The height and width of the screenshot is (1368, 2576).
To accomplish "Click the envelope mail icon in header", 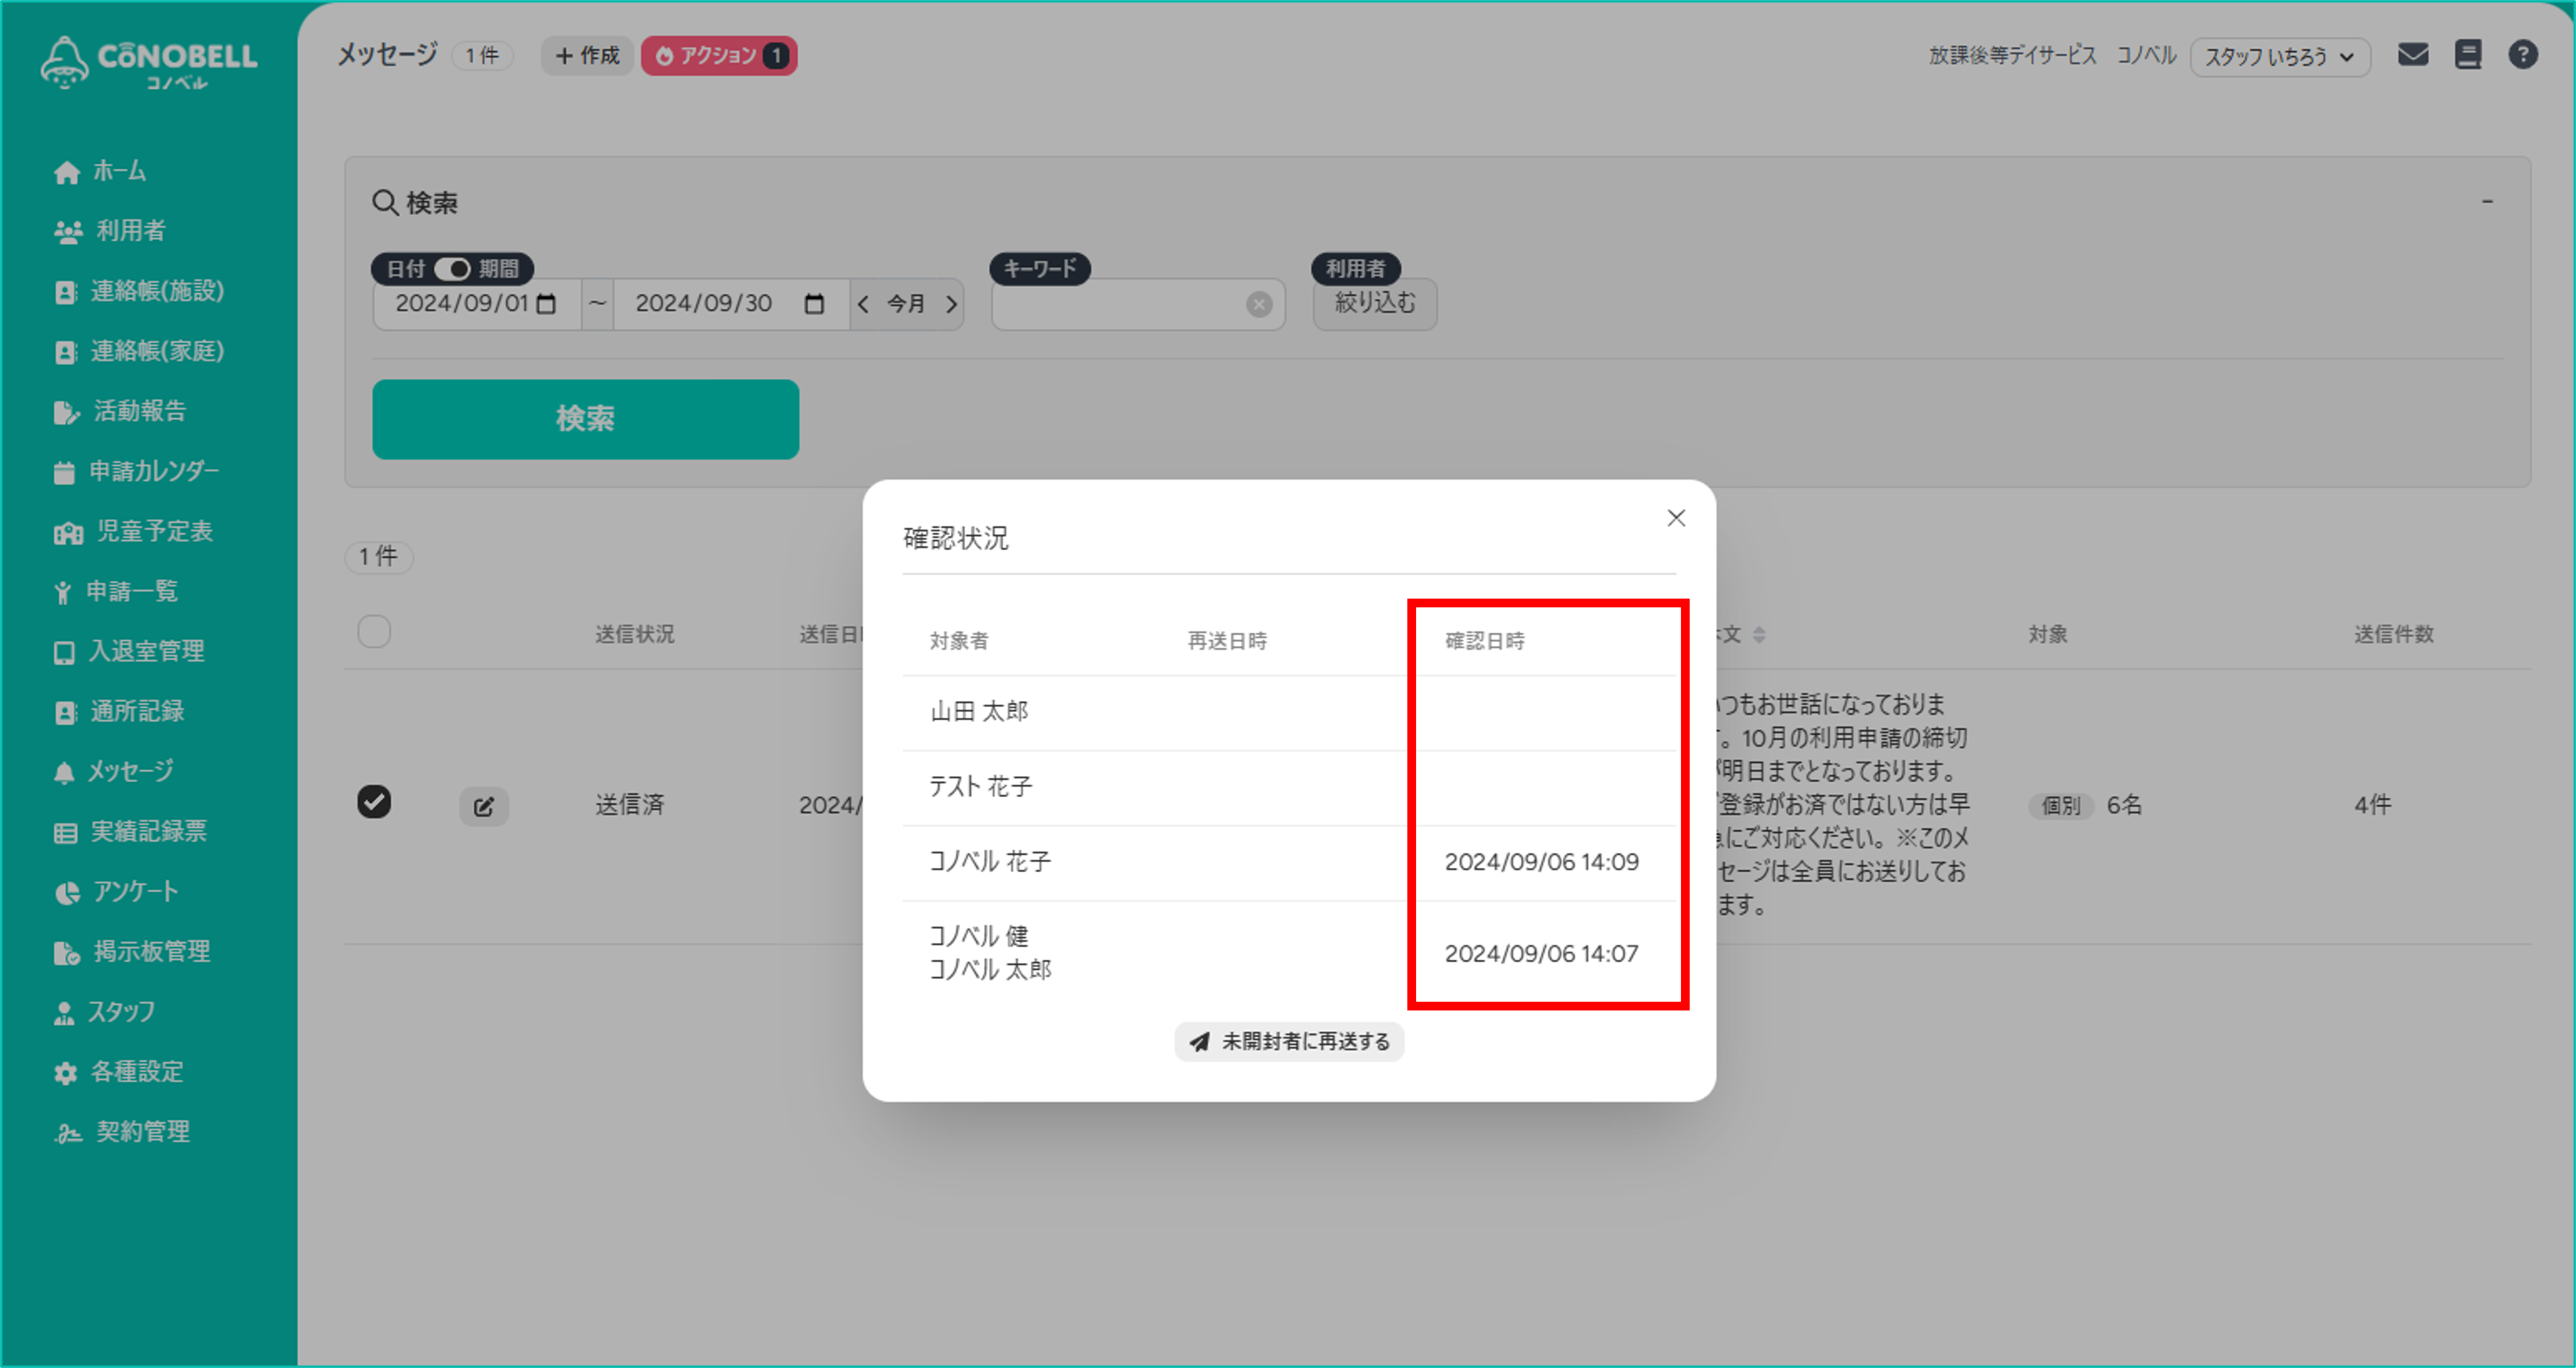I will tap(2413, 54).
